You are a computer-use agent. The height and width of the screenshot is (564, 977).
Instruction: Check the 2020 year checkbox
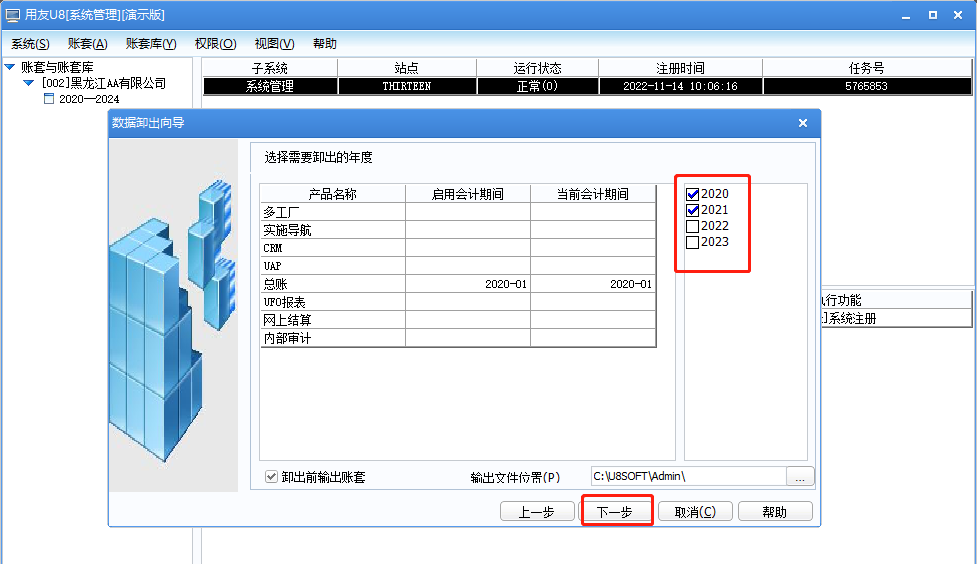point(692,194)
